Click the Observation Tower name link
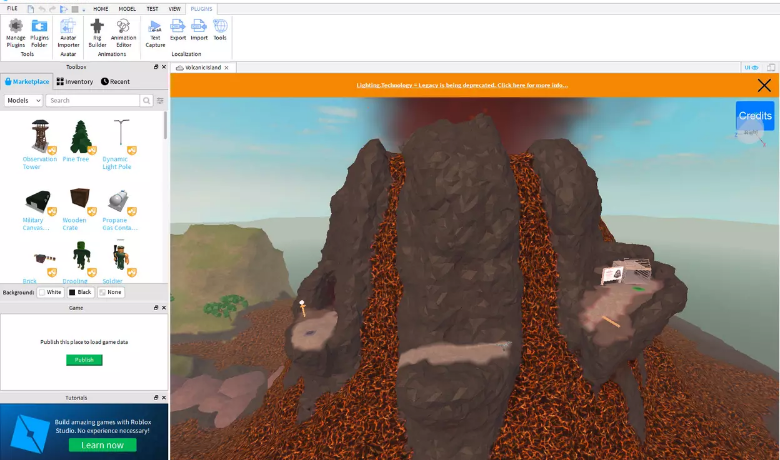780x460 pixels. [40, 163]
